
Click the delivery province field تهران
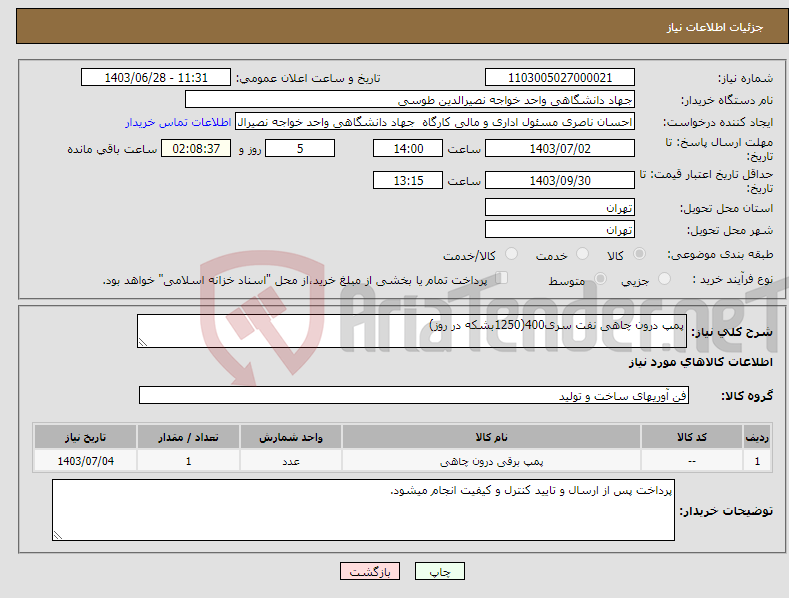(x=560, y=207)
